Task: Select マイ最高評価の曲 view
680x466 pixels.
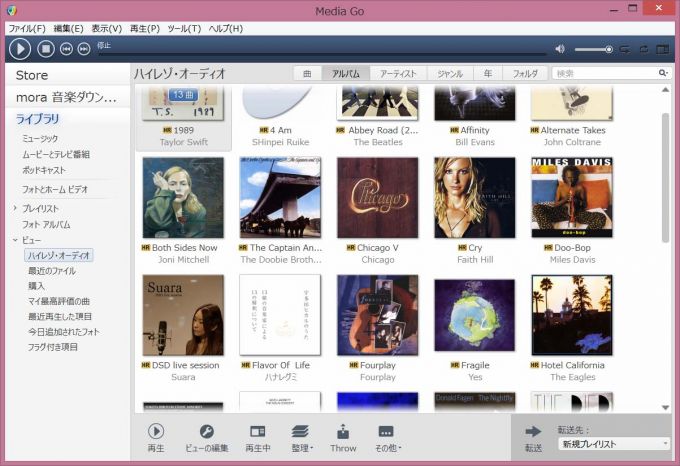Action: [x=59, y=301]
